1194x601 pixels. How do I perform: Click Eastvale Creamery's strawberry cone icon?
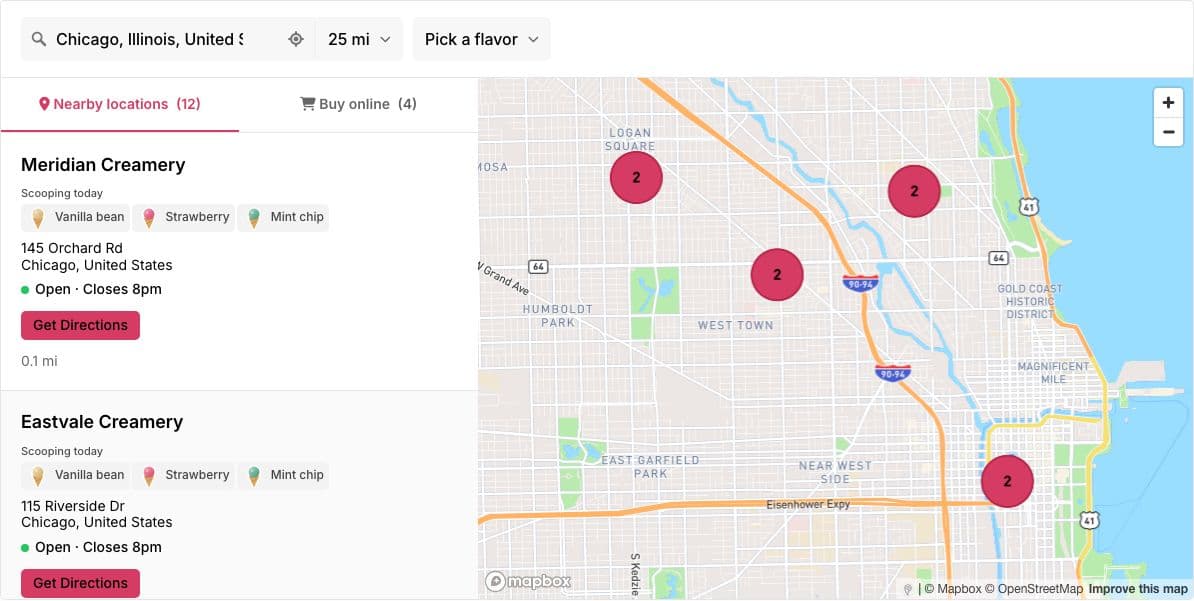[x=148, y=476]
